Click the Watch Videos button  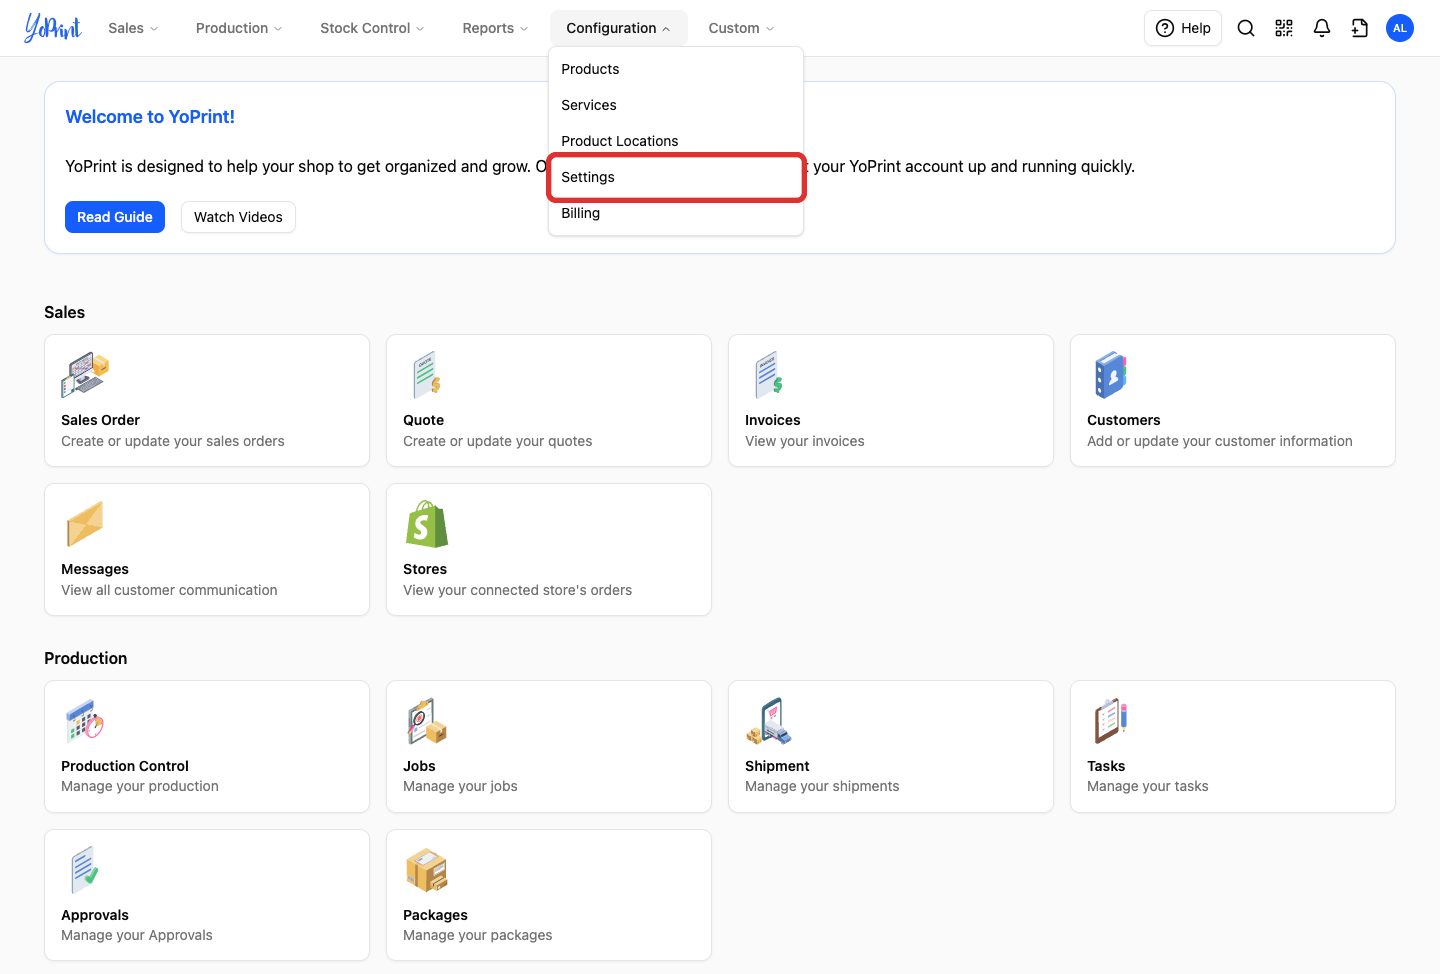click(238, 217)
